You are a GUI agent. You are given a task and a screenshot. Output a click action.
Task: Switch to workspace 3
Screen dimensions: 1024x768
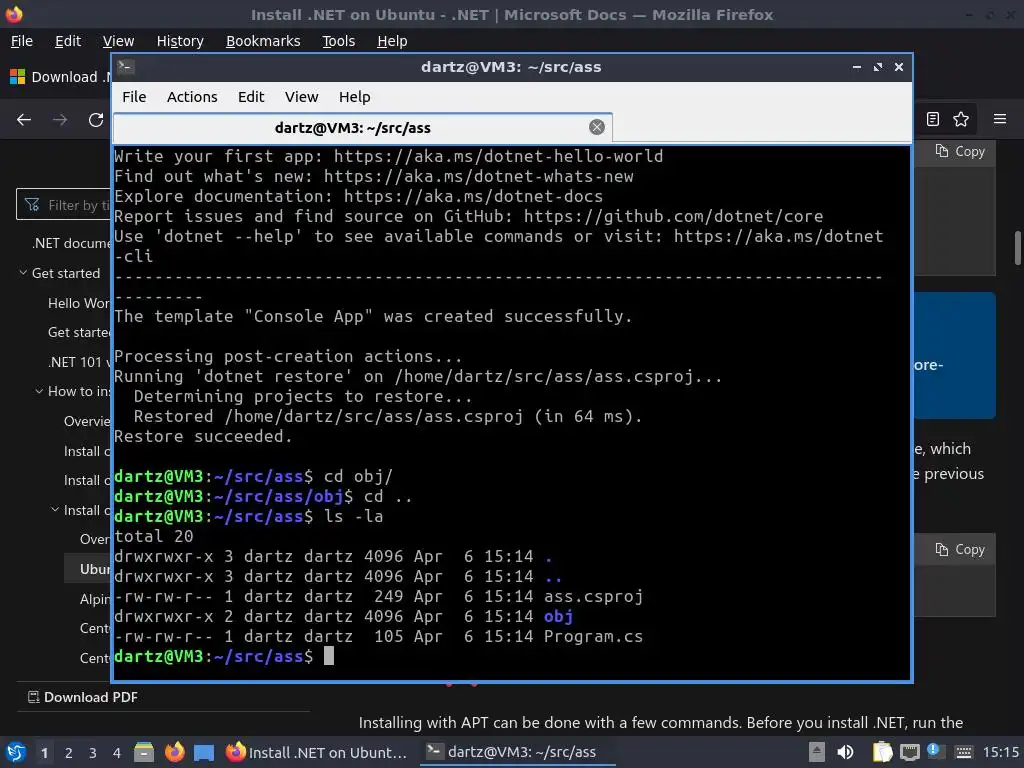click(x=93, y=753)
